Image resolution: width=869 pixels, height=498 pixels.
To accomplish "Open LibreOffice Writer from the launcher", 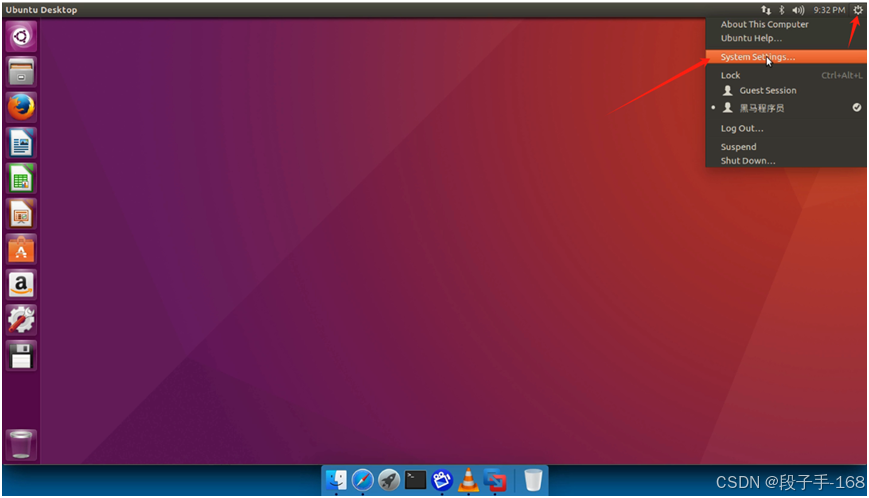I will [21, 143].
